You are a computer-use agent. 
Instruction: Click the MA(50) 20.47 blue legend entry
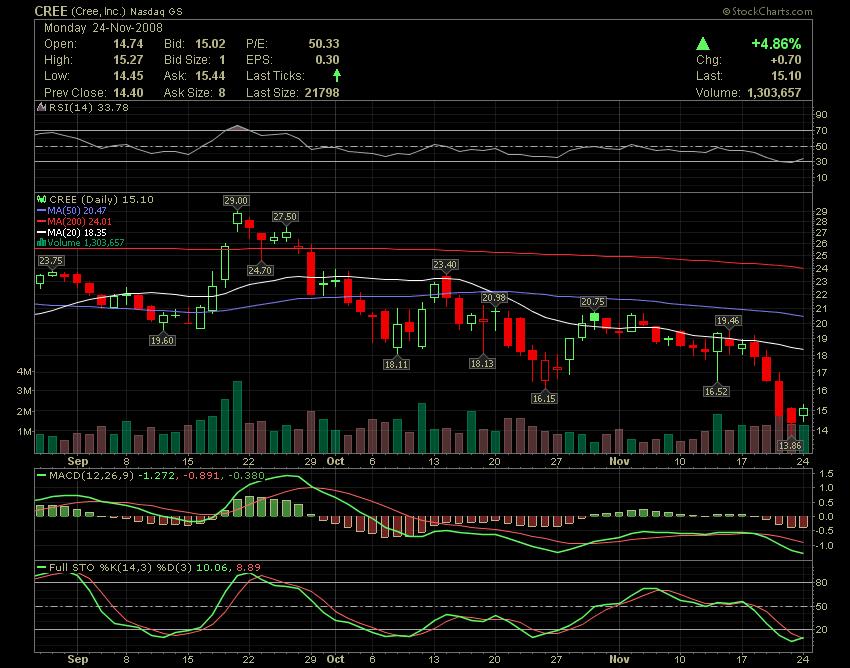point(72,210)
